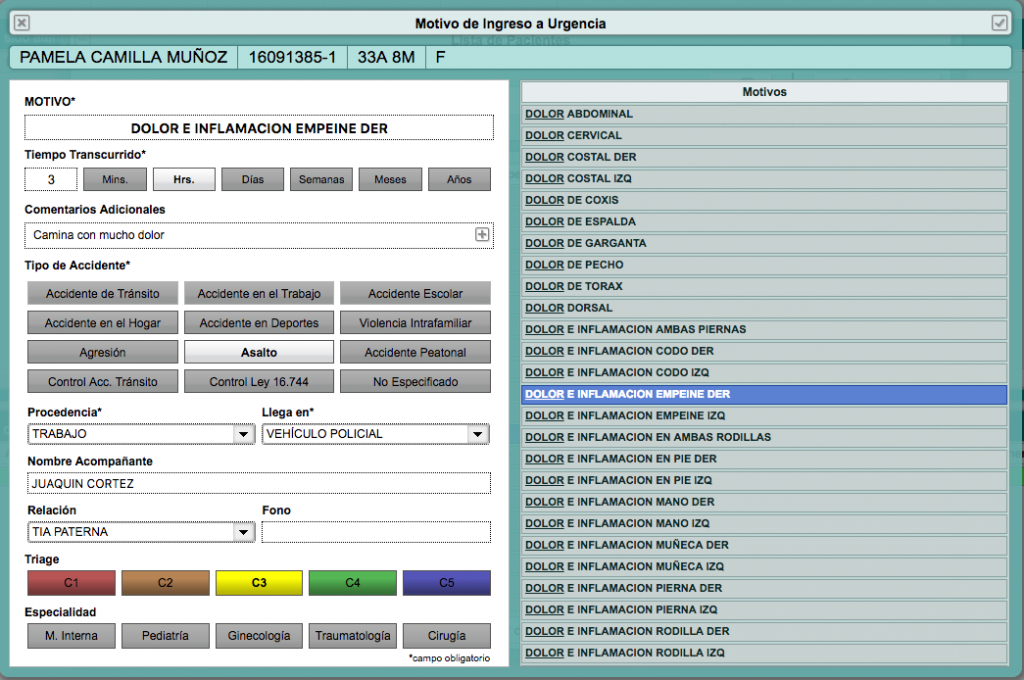Choose Traumatología specialty
1024x680 pixels.
tap(353, 636)
